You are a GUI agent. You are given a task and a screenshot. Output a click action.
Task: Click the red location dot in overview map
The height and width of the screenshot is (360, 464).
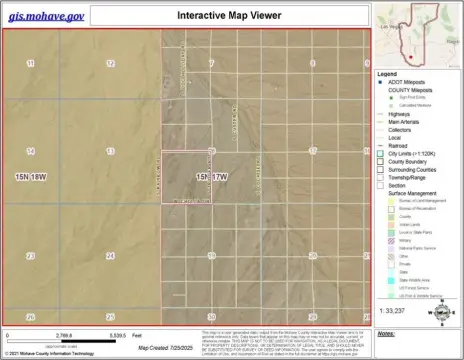point(411,57)
